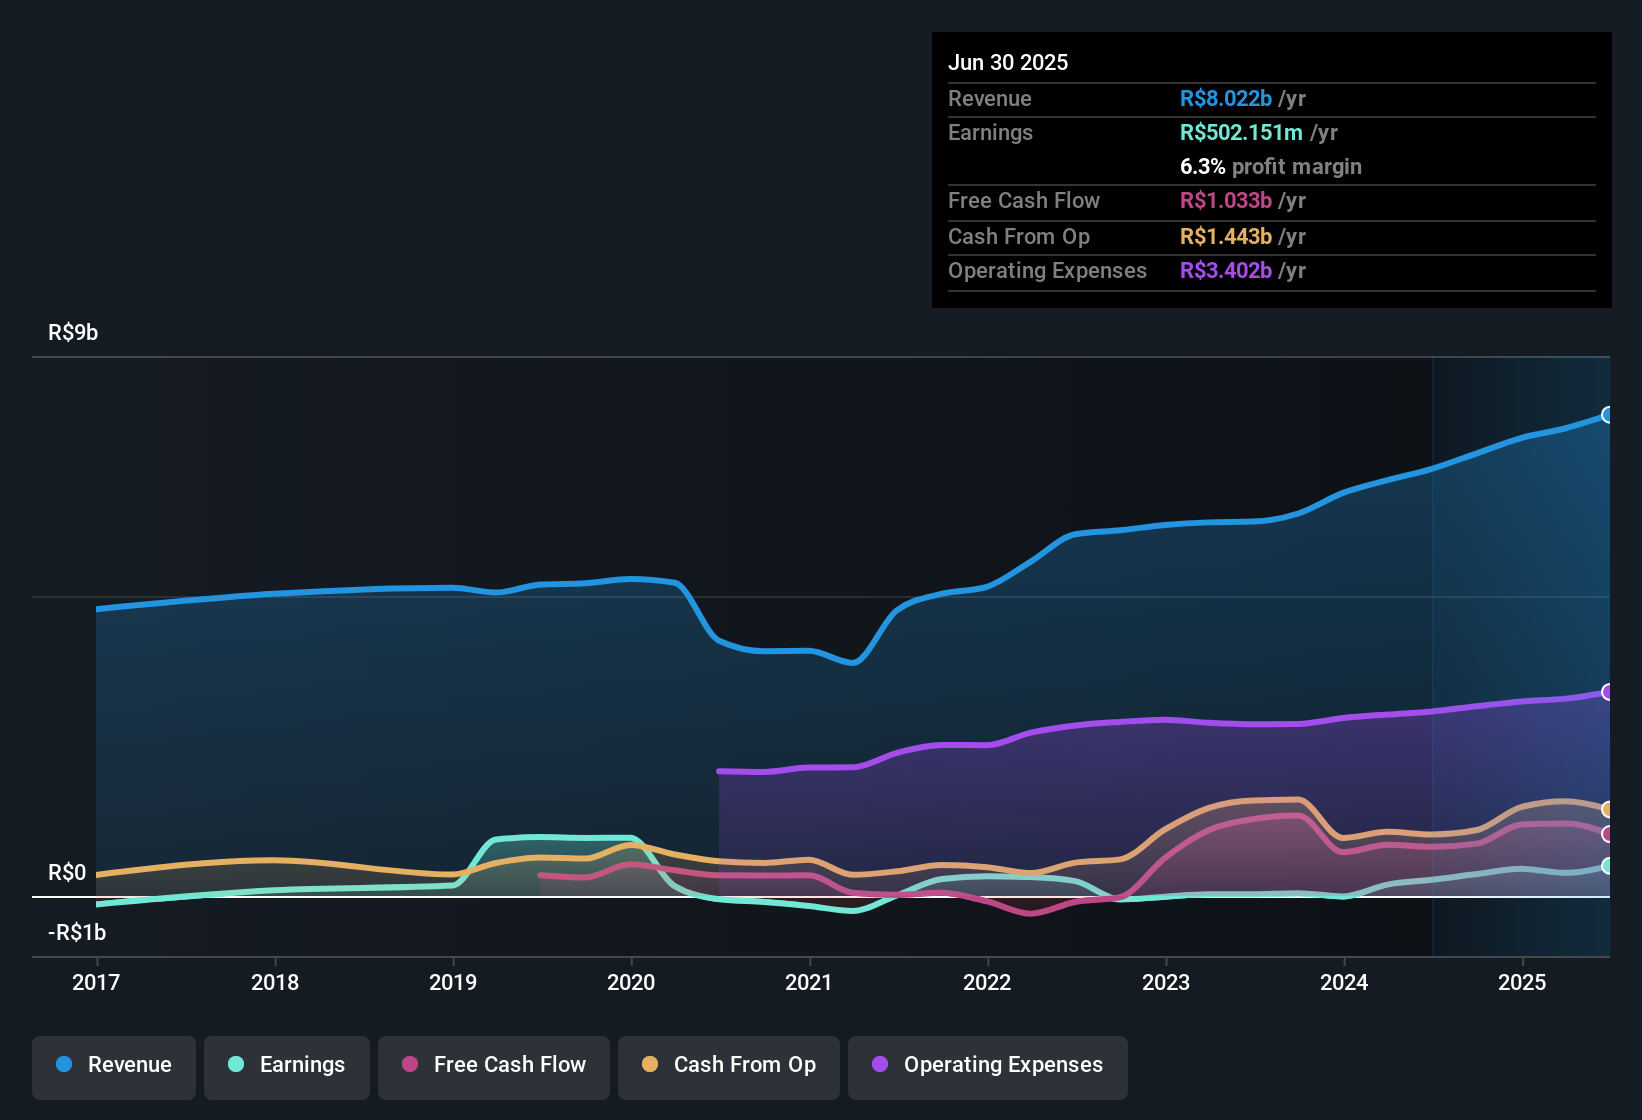The image size is (1642, 1120).
Task: Click the Operating Expenses line endpoint marker
Action: coord(1607,690)
